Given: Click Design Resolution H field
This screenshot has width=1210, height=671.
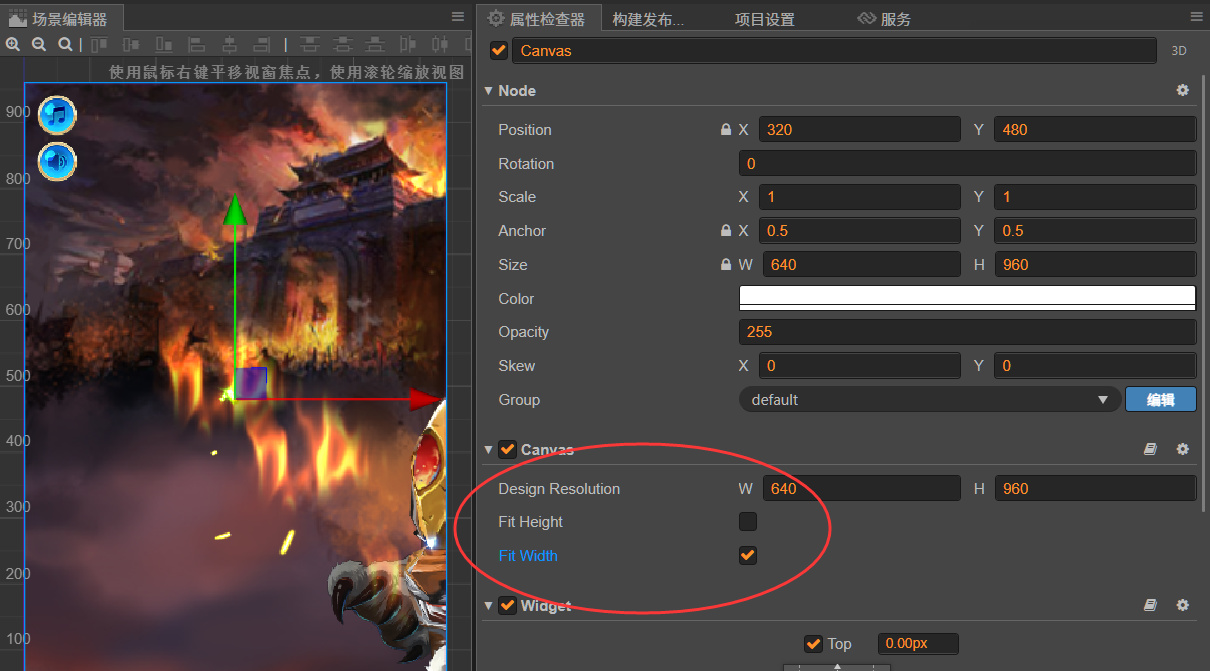Looking at the screenshot, I should [1095, 488].
